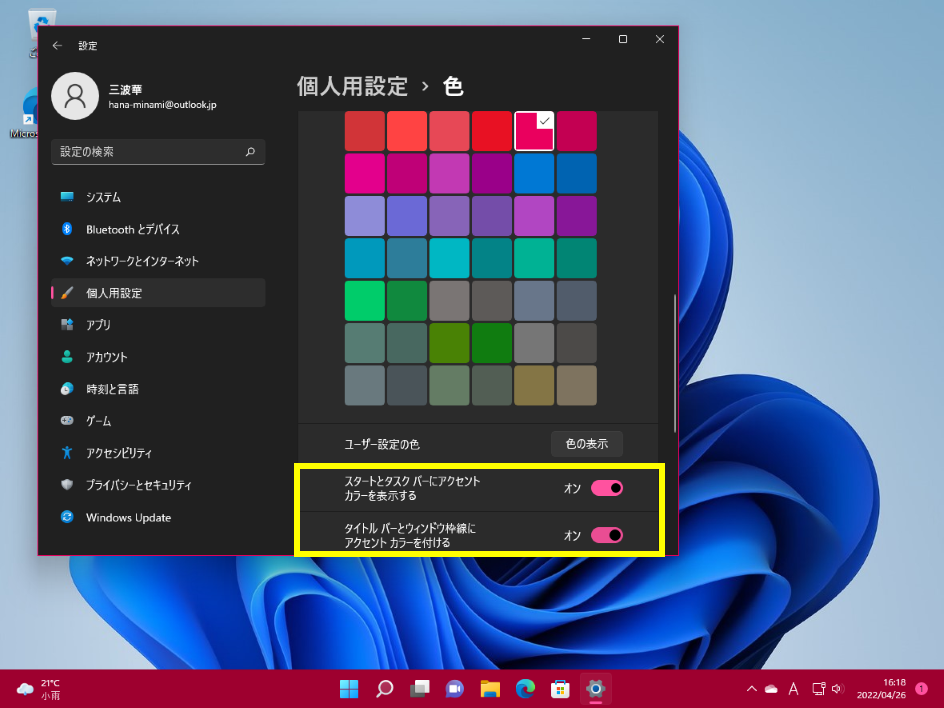Open ネットワークとインターネット settings

pyautogui.click(x=158, y=261)
